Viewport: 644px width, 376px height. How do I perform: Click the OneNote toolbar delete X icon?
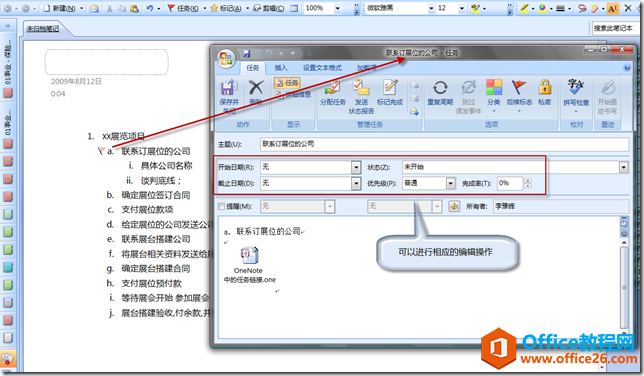pyautogui.click(x=628, y=8)
